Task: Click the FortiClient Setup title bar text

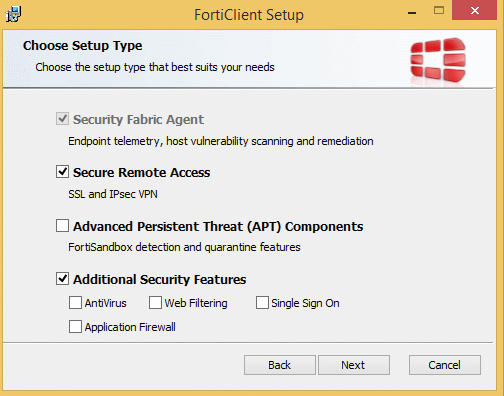Action: 249,15
